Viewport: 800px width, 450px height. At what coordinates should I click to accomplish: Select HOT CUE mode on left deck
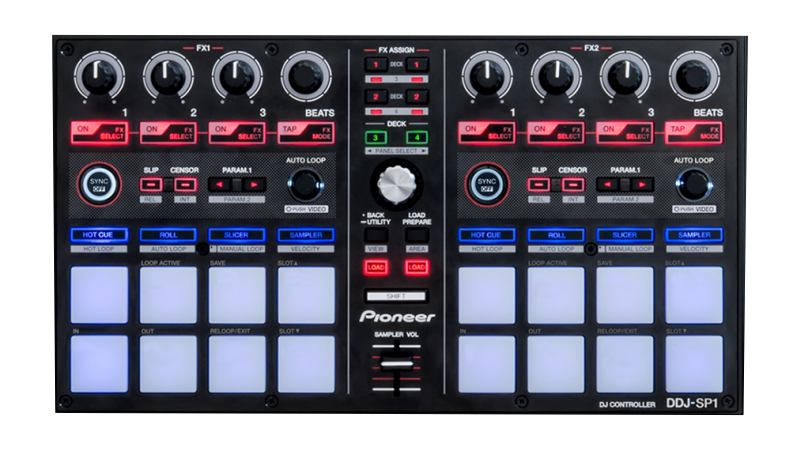click(98, 235)
